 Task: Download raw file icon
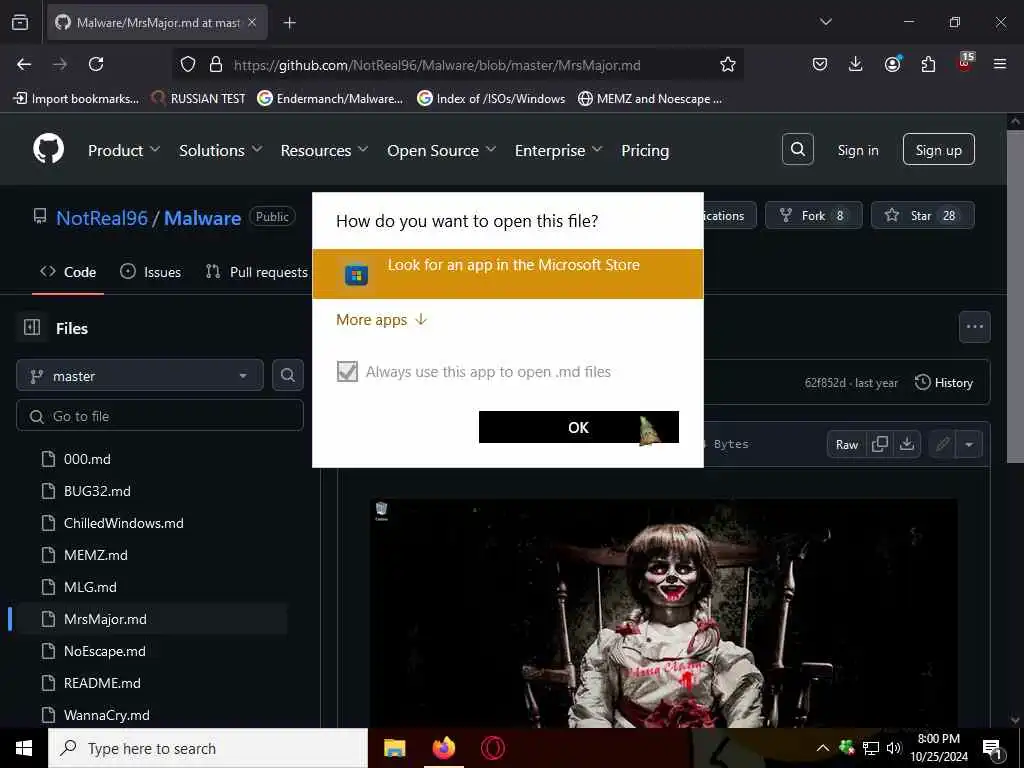(906, 444)
